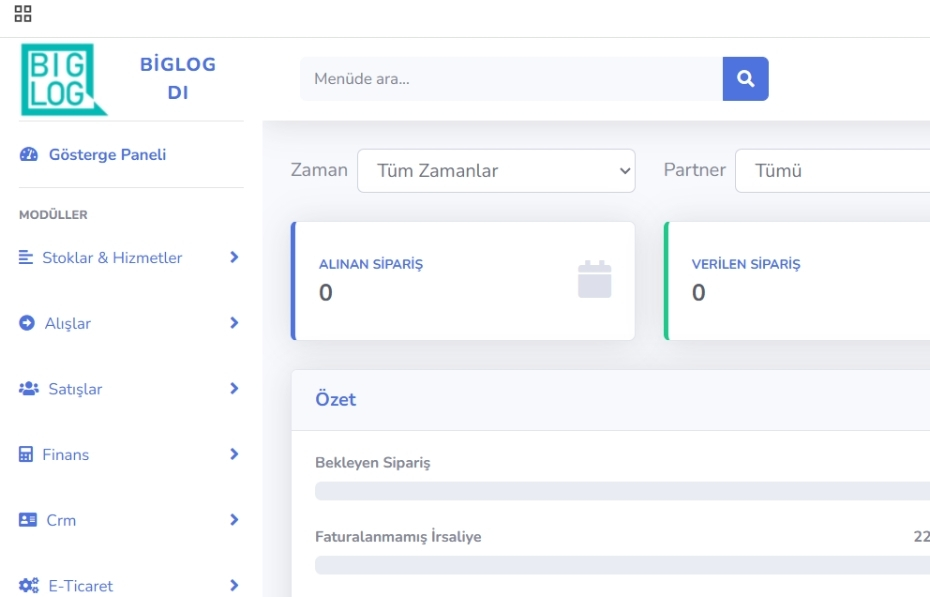The width and height of the screenshot is (930, 597).
Task: Click the Gösterge Paneli dashboard icon
Action: [29, 155]
